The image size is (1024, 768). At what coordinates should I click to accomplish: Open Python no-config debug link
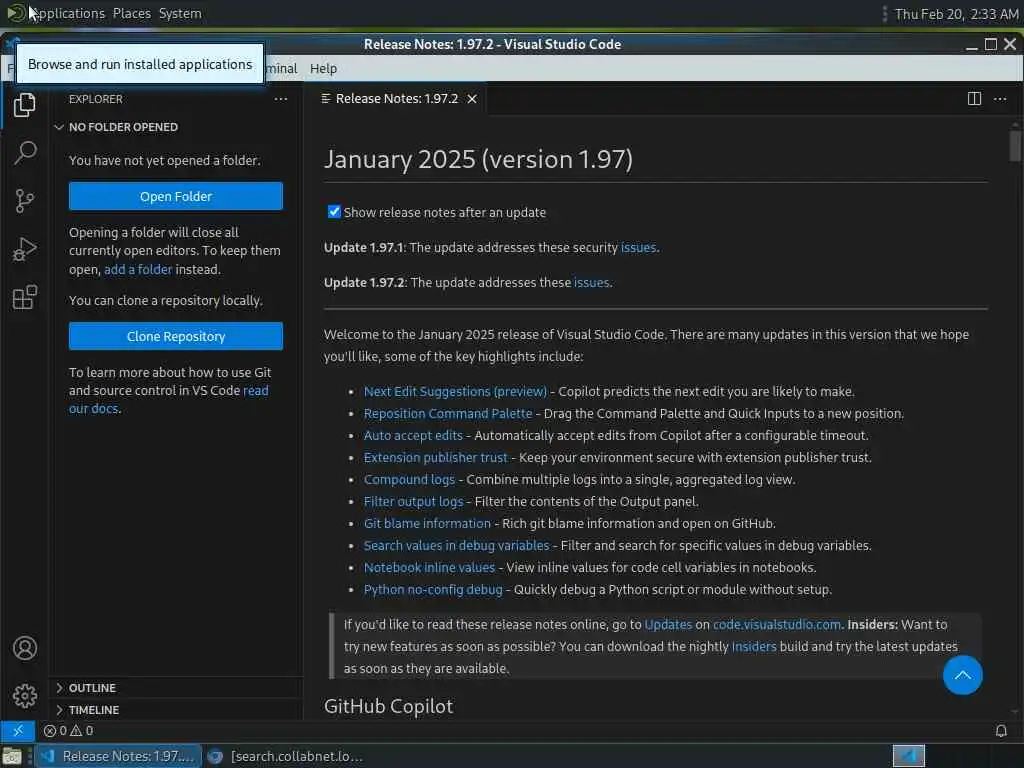433,589
